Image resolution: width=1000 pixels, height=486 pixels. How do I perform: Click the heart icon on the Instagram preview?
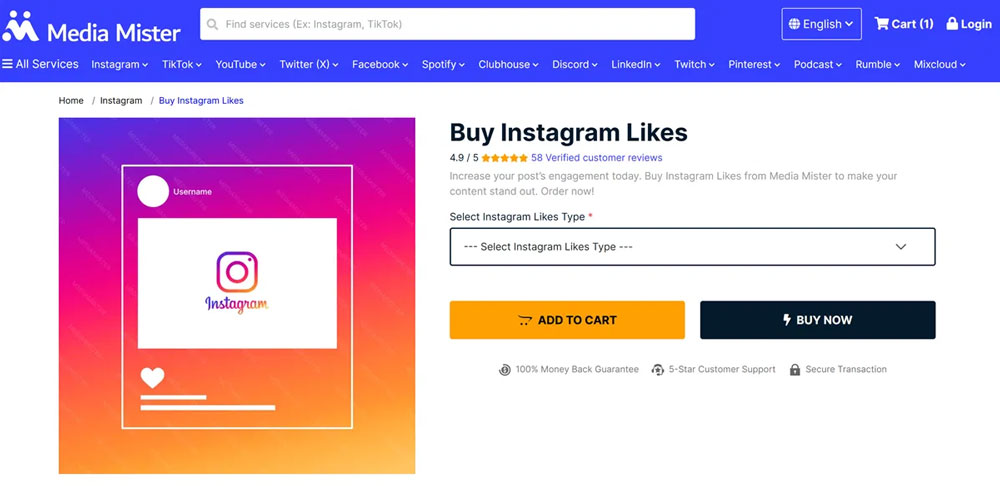[x=152, y=378]
